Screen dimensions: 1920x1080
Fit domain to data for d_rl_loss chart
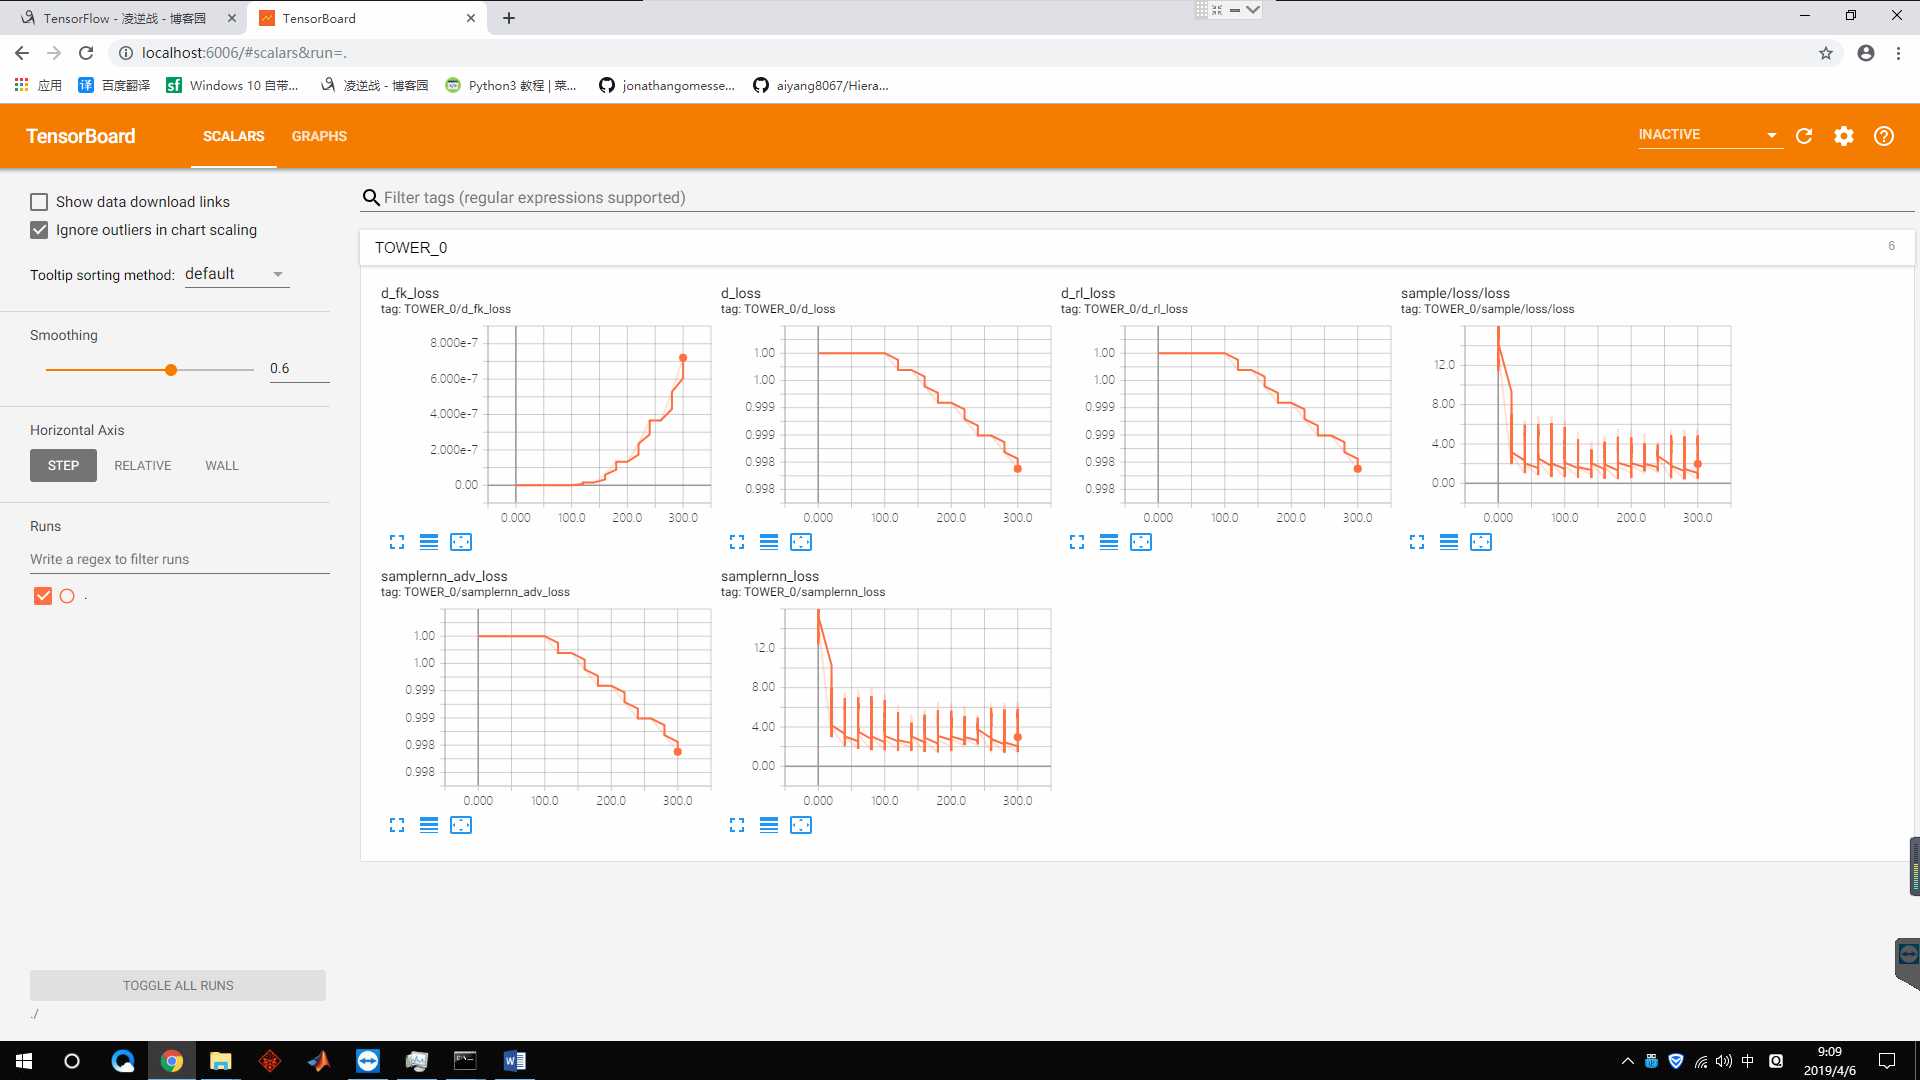[1141, 542]
